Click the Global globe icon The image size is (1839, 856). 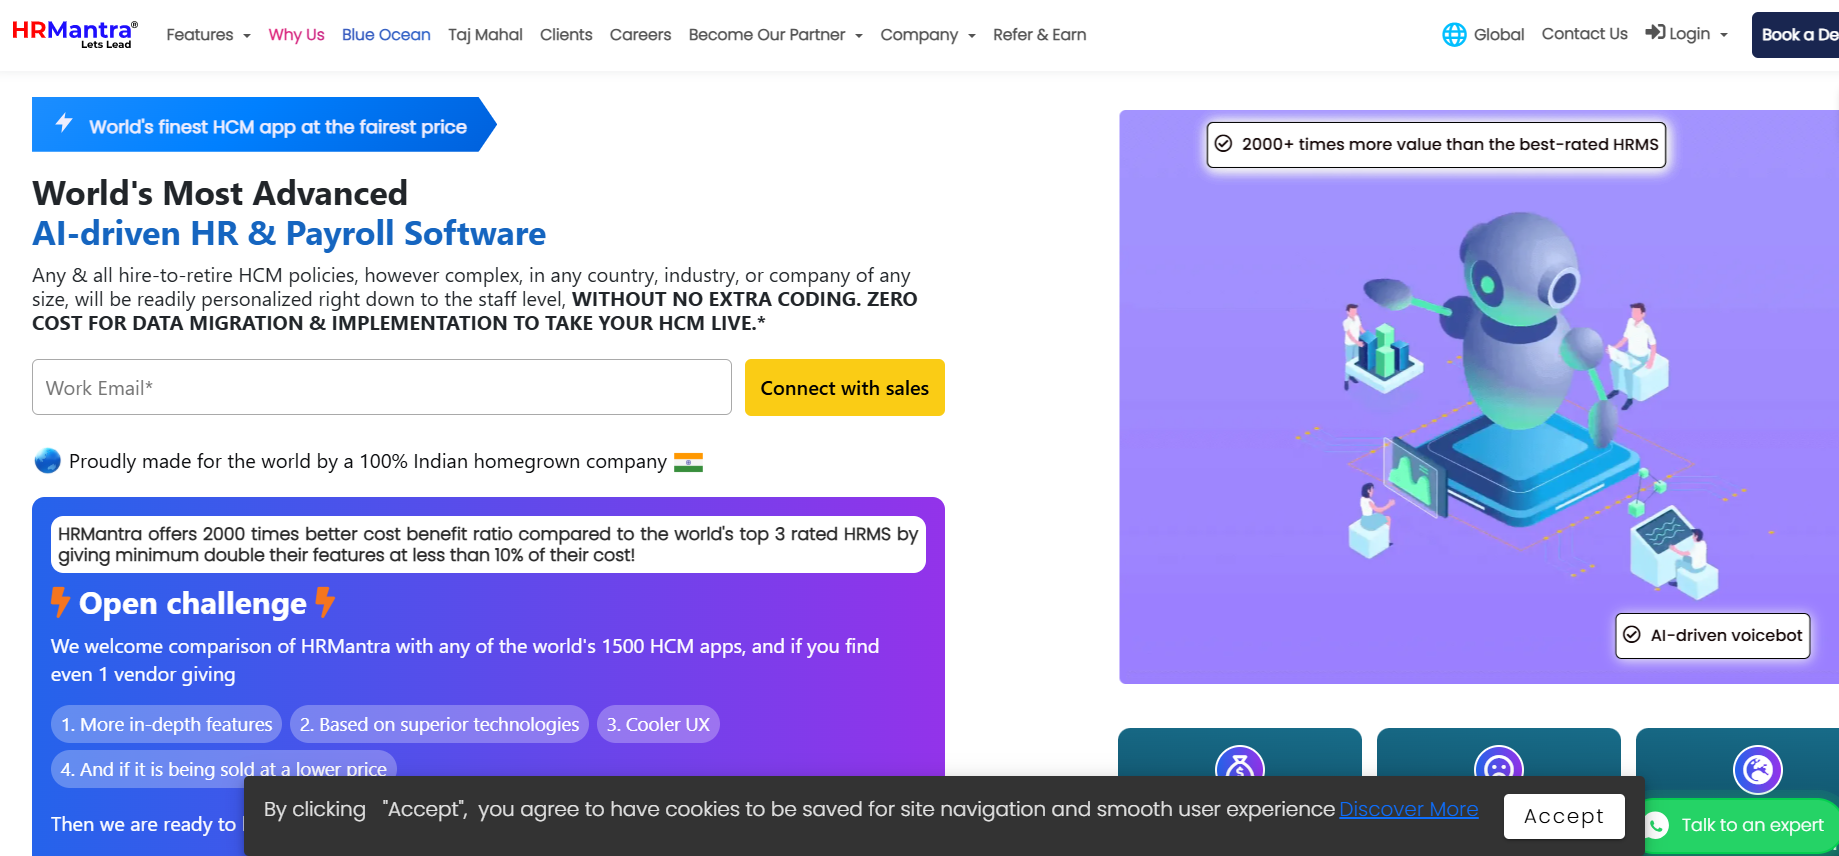coord(1454,34)
